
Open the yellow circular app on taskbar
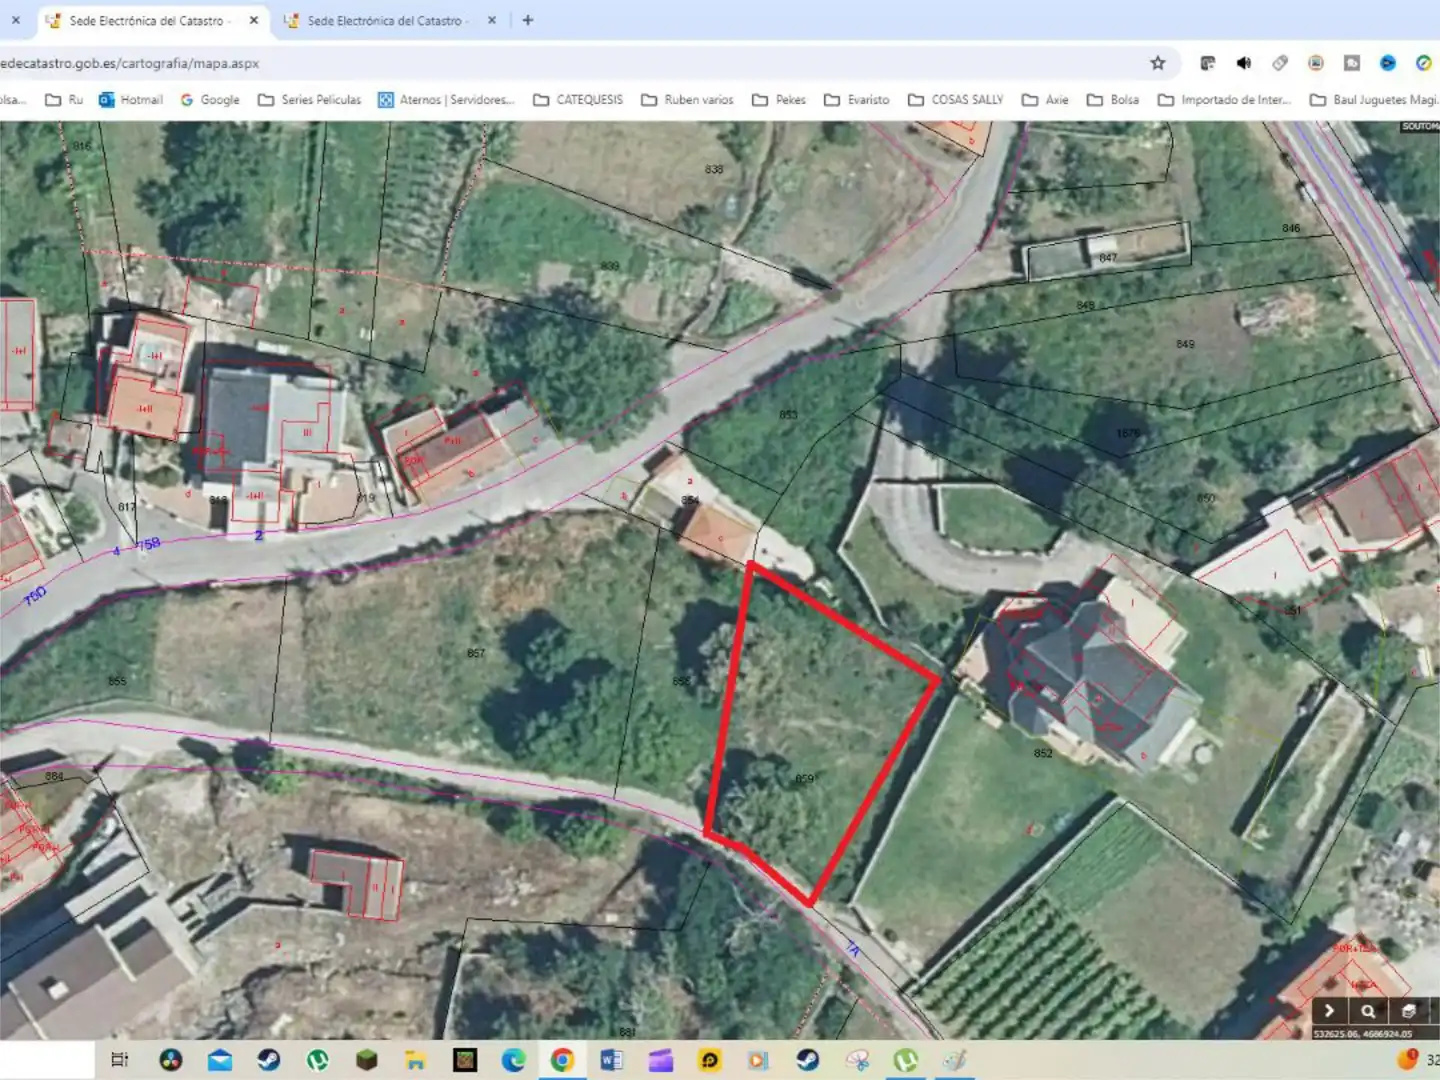point(710,1060)
